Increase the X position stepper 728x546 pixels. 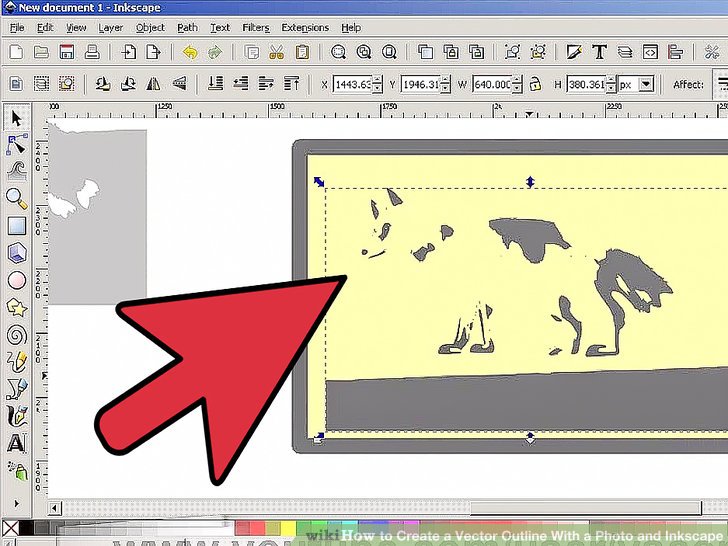click(x=377, y=79)
